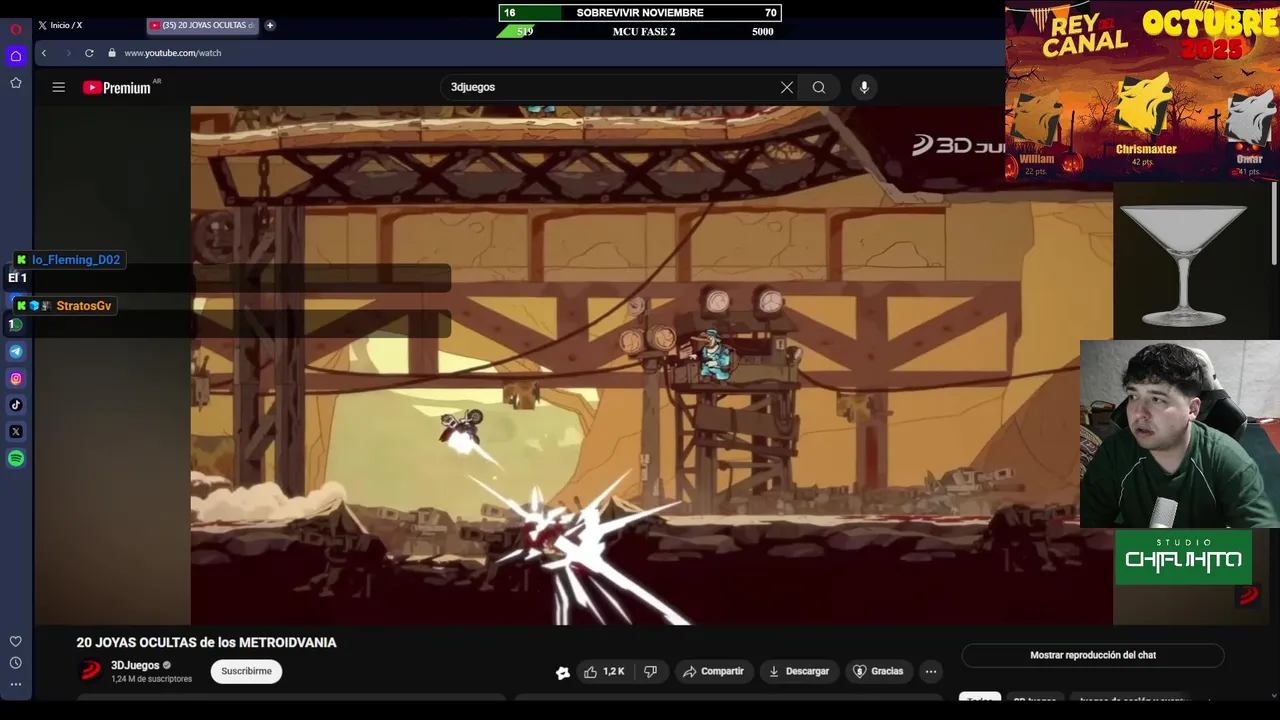
Task: Go to YouTube Premium home logo
Action: [117, 87]
